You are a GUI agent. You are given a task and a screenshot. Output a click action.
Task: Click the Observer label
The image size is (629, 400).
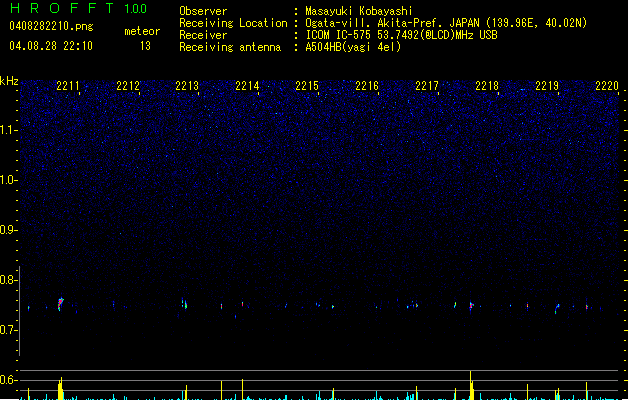click(203, 11)
